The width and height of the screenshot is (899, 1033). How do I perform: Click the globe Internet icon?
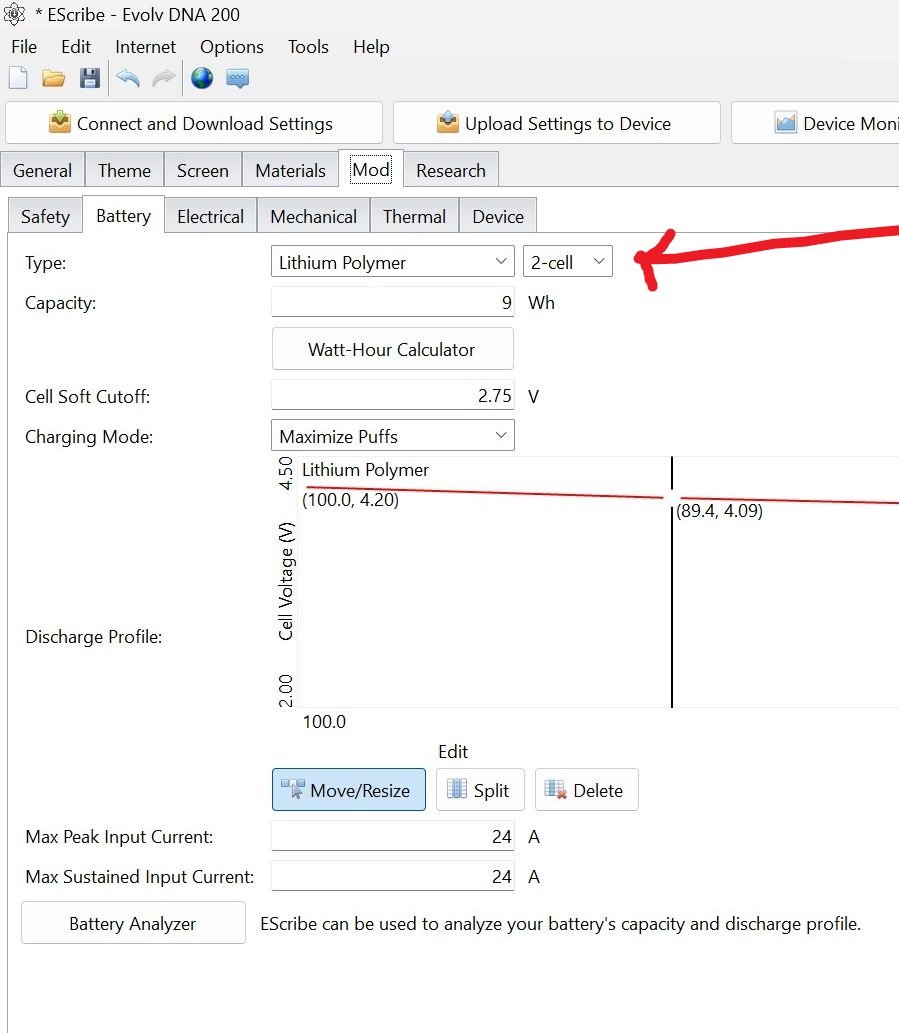202,79
